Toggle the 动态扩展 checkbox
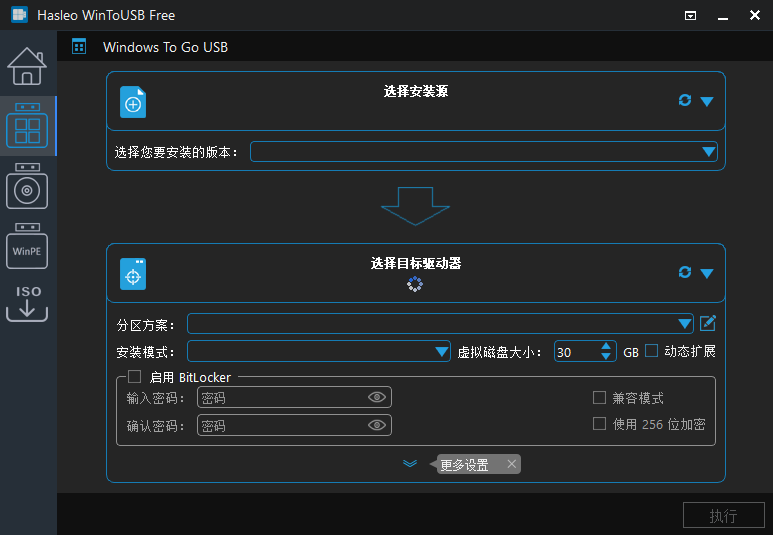Image resolution: width=773 pixels, height=535 pixels. point(651,351)
